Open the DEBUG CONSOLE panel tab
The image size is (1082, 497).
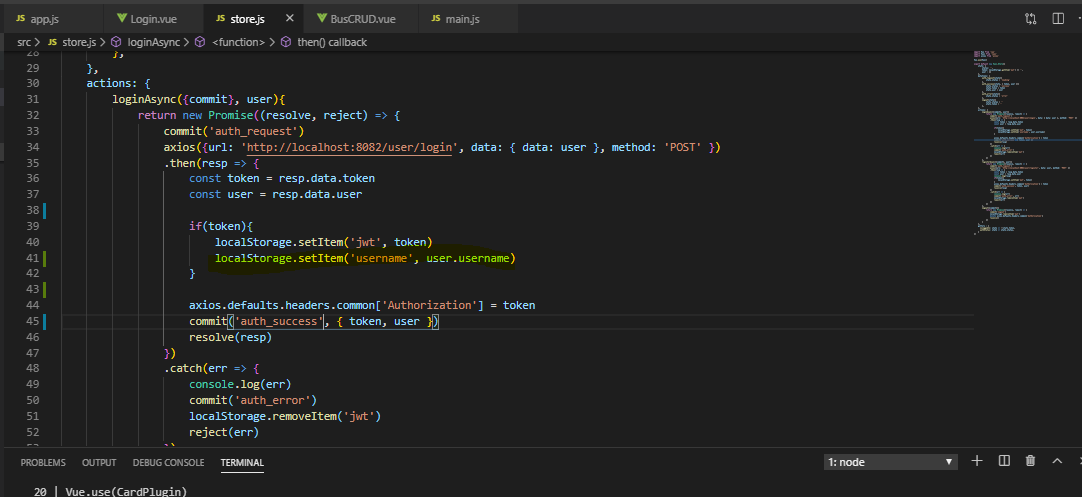[x=168, y=462]
